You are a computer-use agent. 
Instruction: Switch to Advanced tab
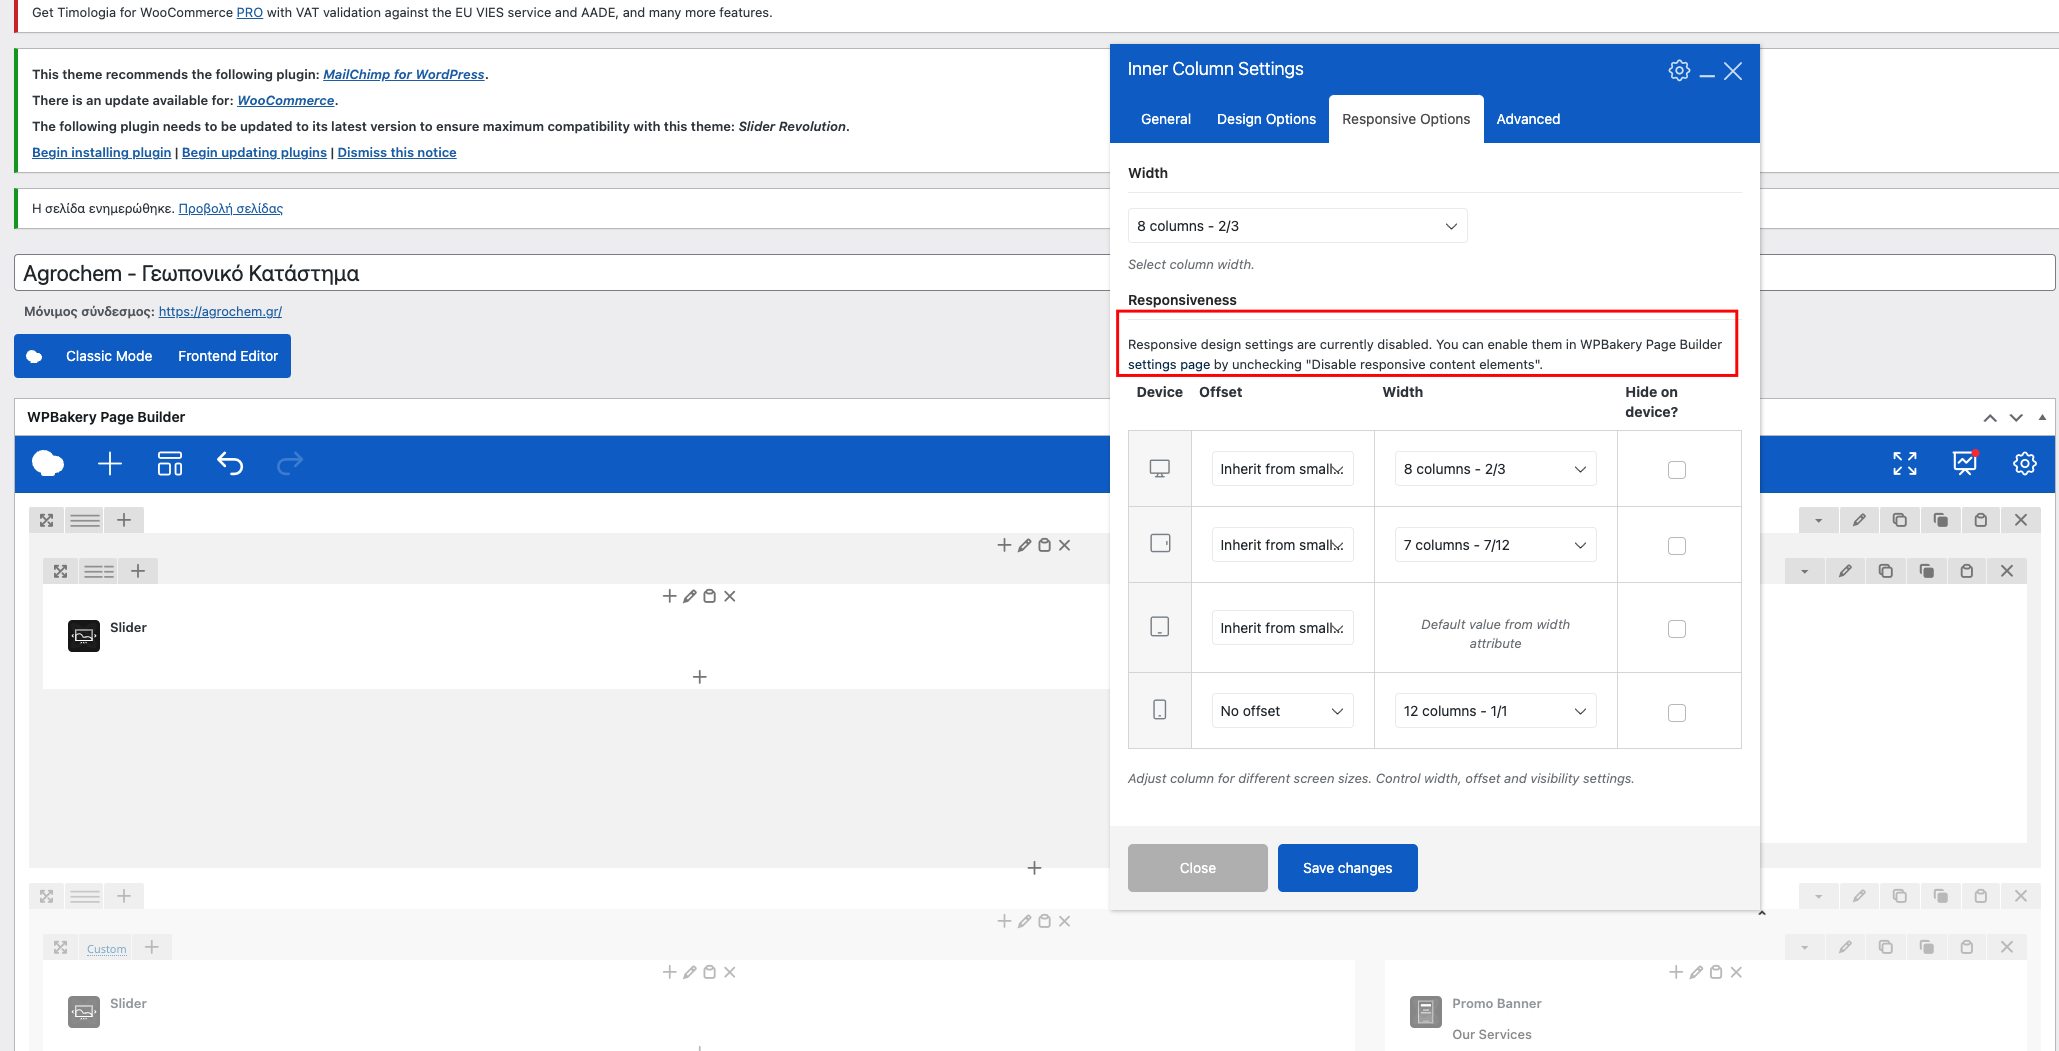coord(1528,119)
